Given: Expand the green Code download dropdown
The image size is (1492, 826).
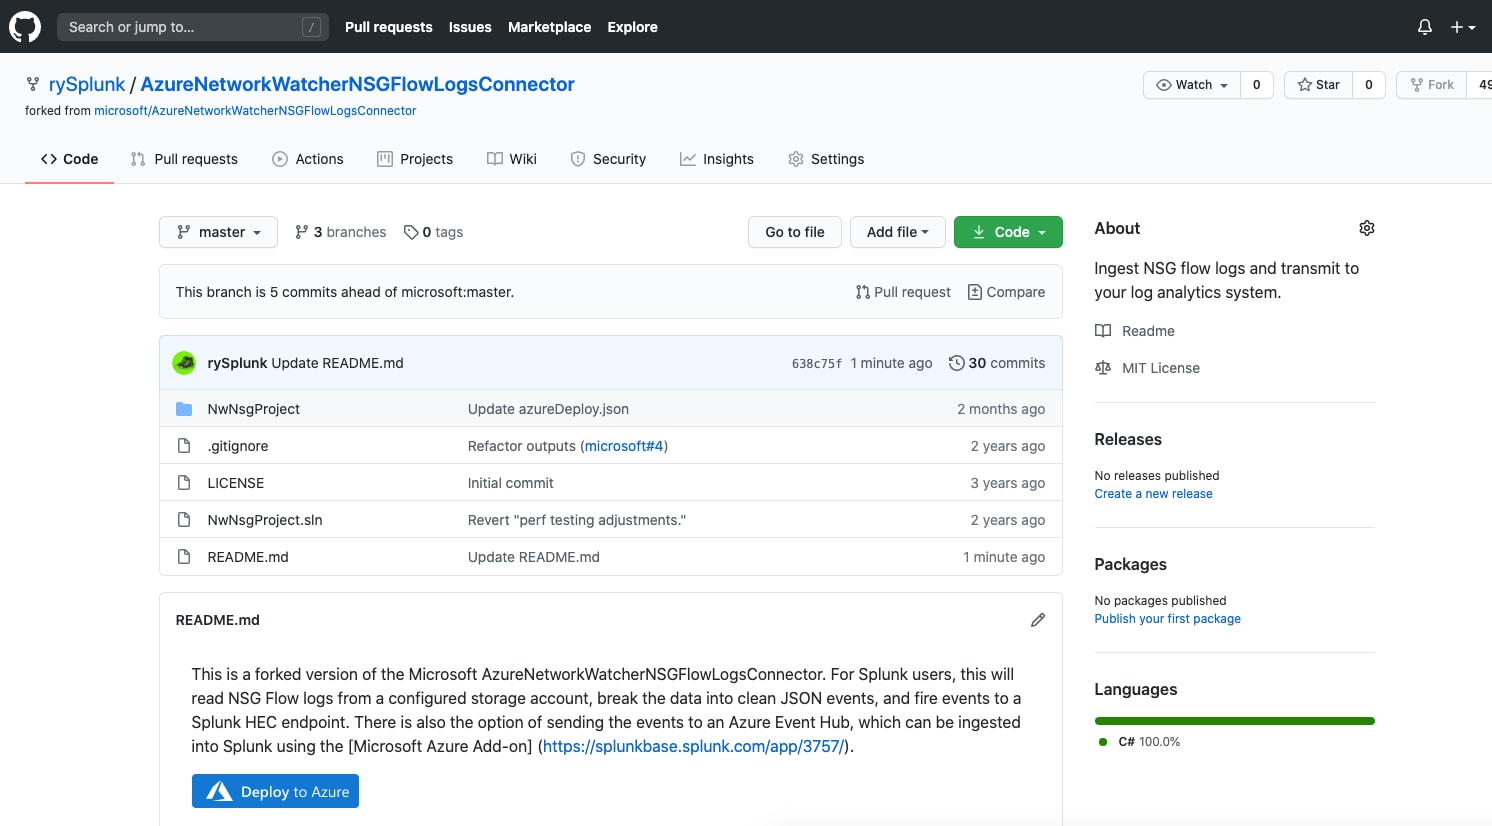Looking at the screenshot, I should tap(1008, 232).
